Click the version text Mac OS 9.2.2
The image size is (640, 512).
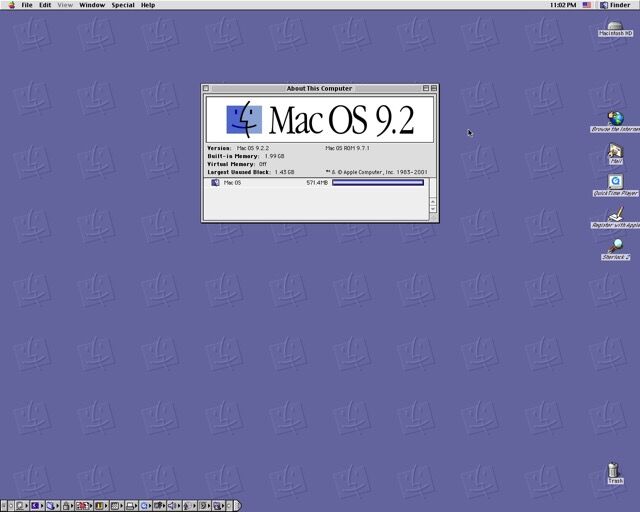pos(253,148)
